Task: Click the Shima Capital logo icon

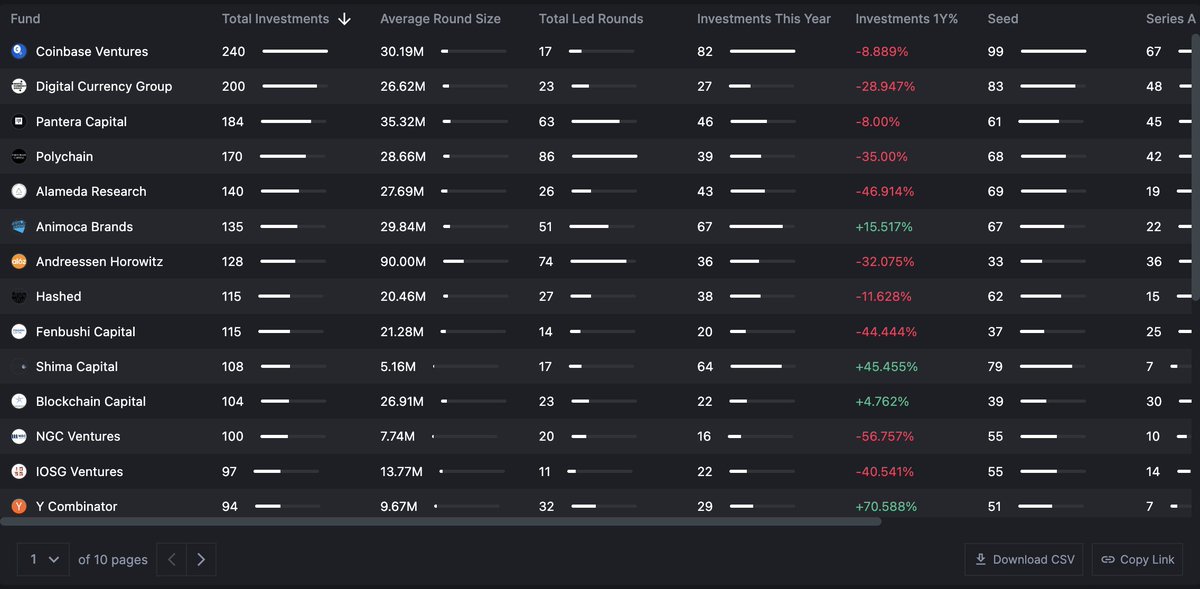Action: coord(19,366)
